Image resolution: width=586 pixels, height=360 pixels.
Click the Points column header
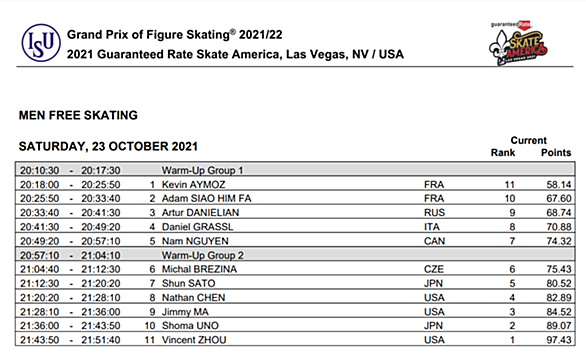(x=556, y=153)
